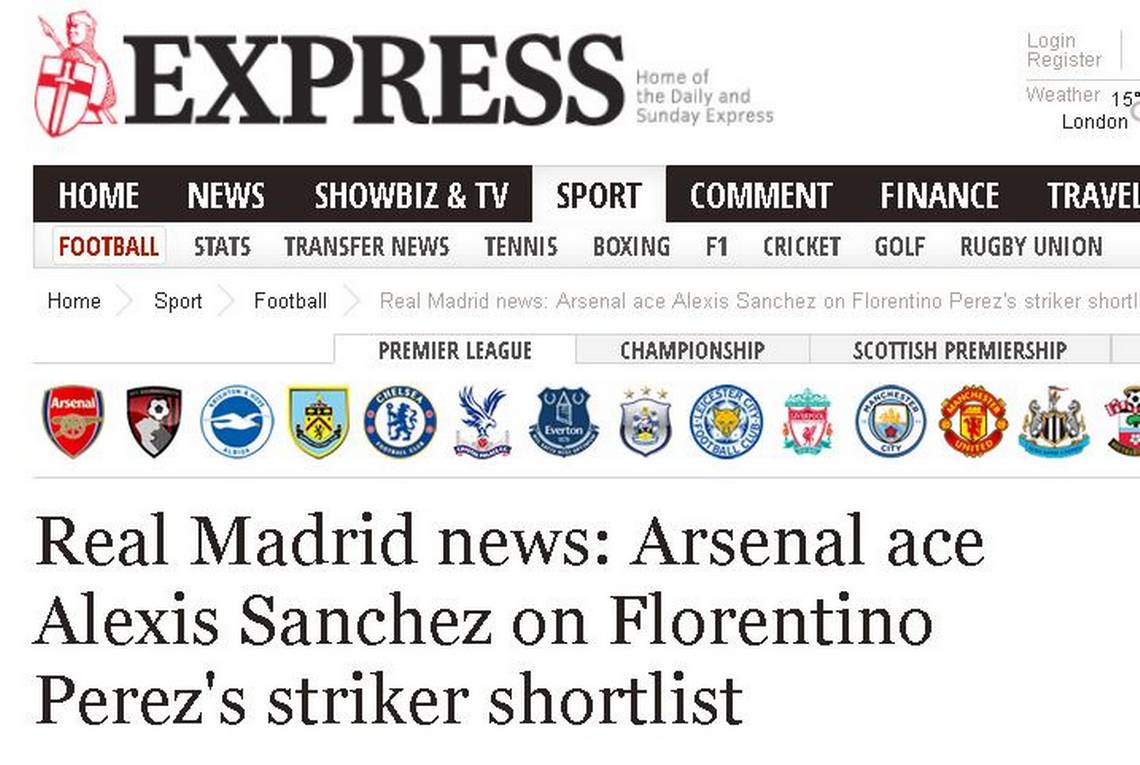Viewport: 1140px width, 765px height.
Task: Click the Express crusader logo
Action: point(76,74)
